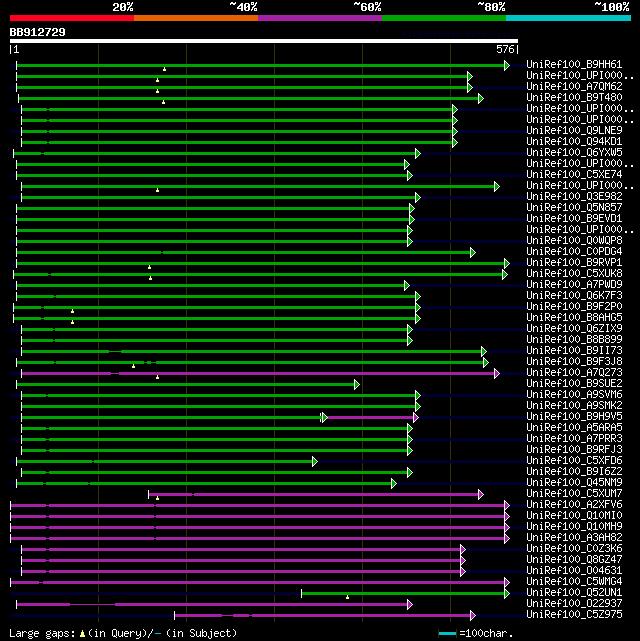Select the yellow gap marker under B8AHG5 bar
640x641 pixels.
click(x=72, y=323)
